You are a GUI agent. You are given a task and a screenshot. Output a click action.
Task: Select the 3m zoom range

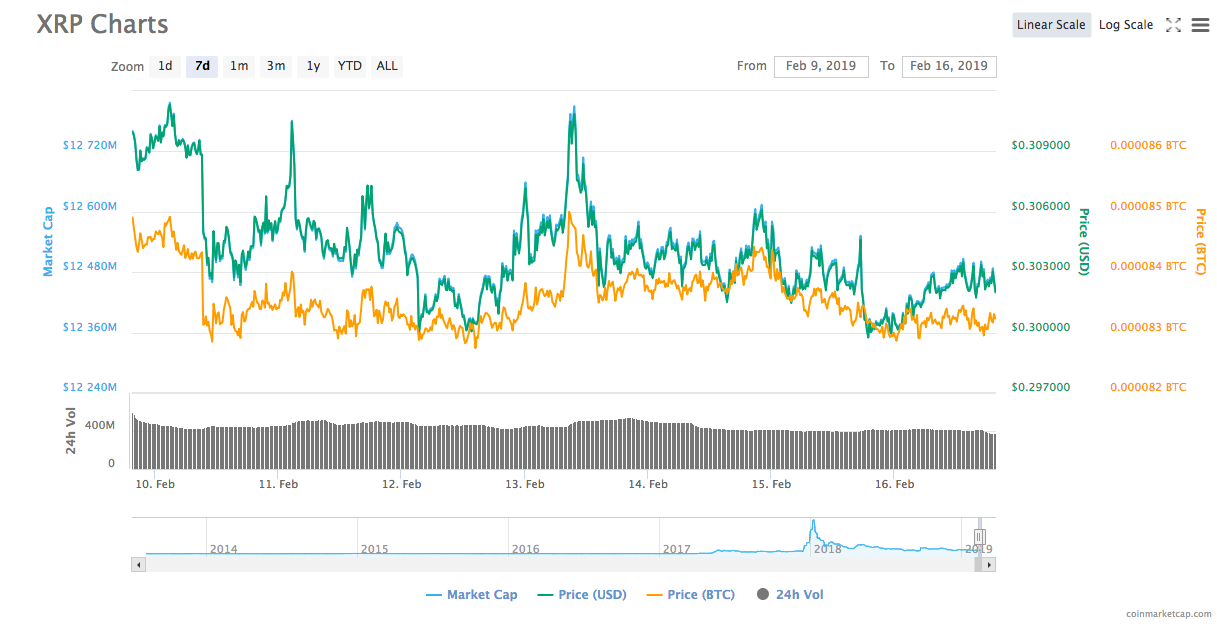pyautogui.click(x=276, y=66)
